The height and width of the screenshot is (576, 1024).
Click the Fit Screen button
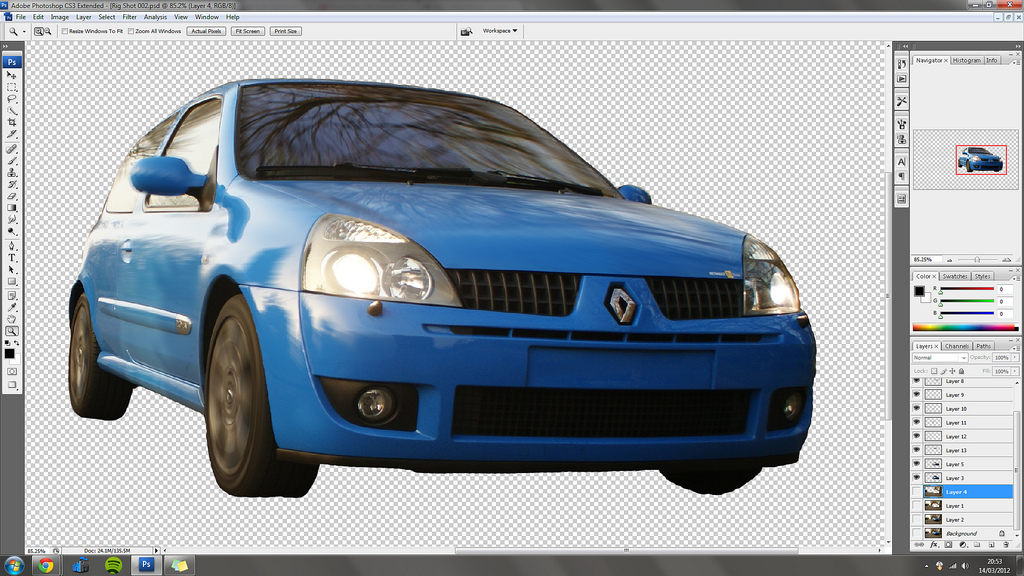[247, 31]
